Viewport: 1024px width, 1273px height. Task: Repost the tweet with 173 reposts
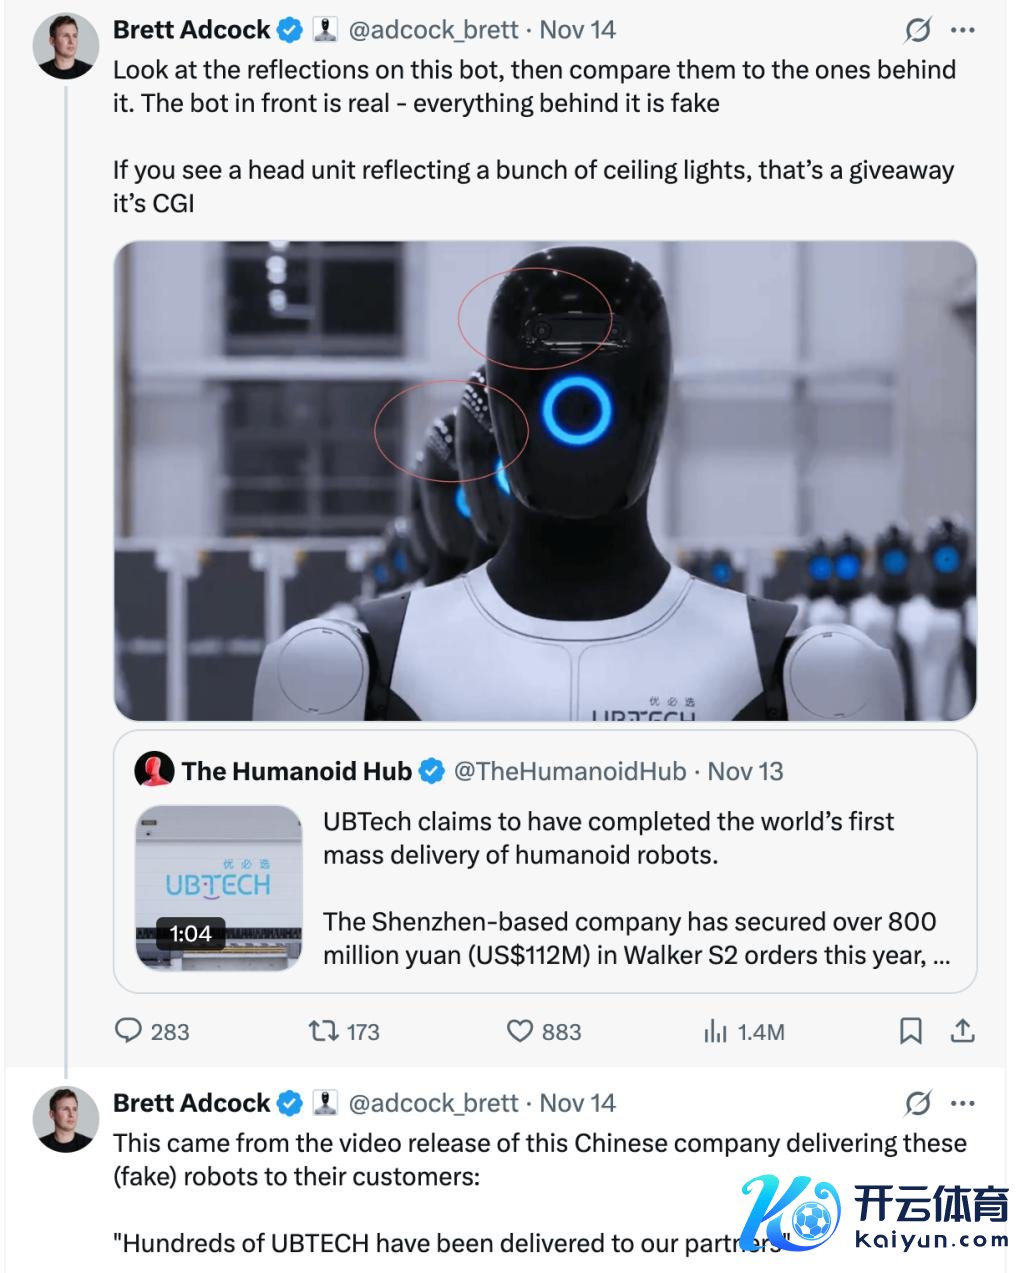click(x=322, y=1030)
